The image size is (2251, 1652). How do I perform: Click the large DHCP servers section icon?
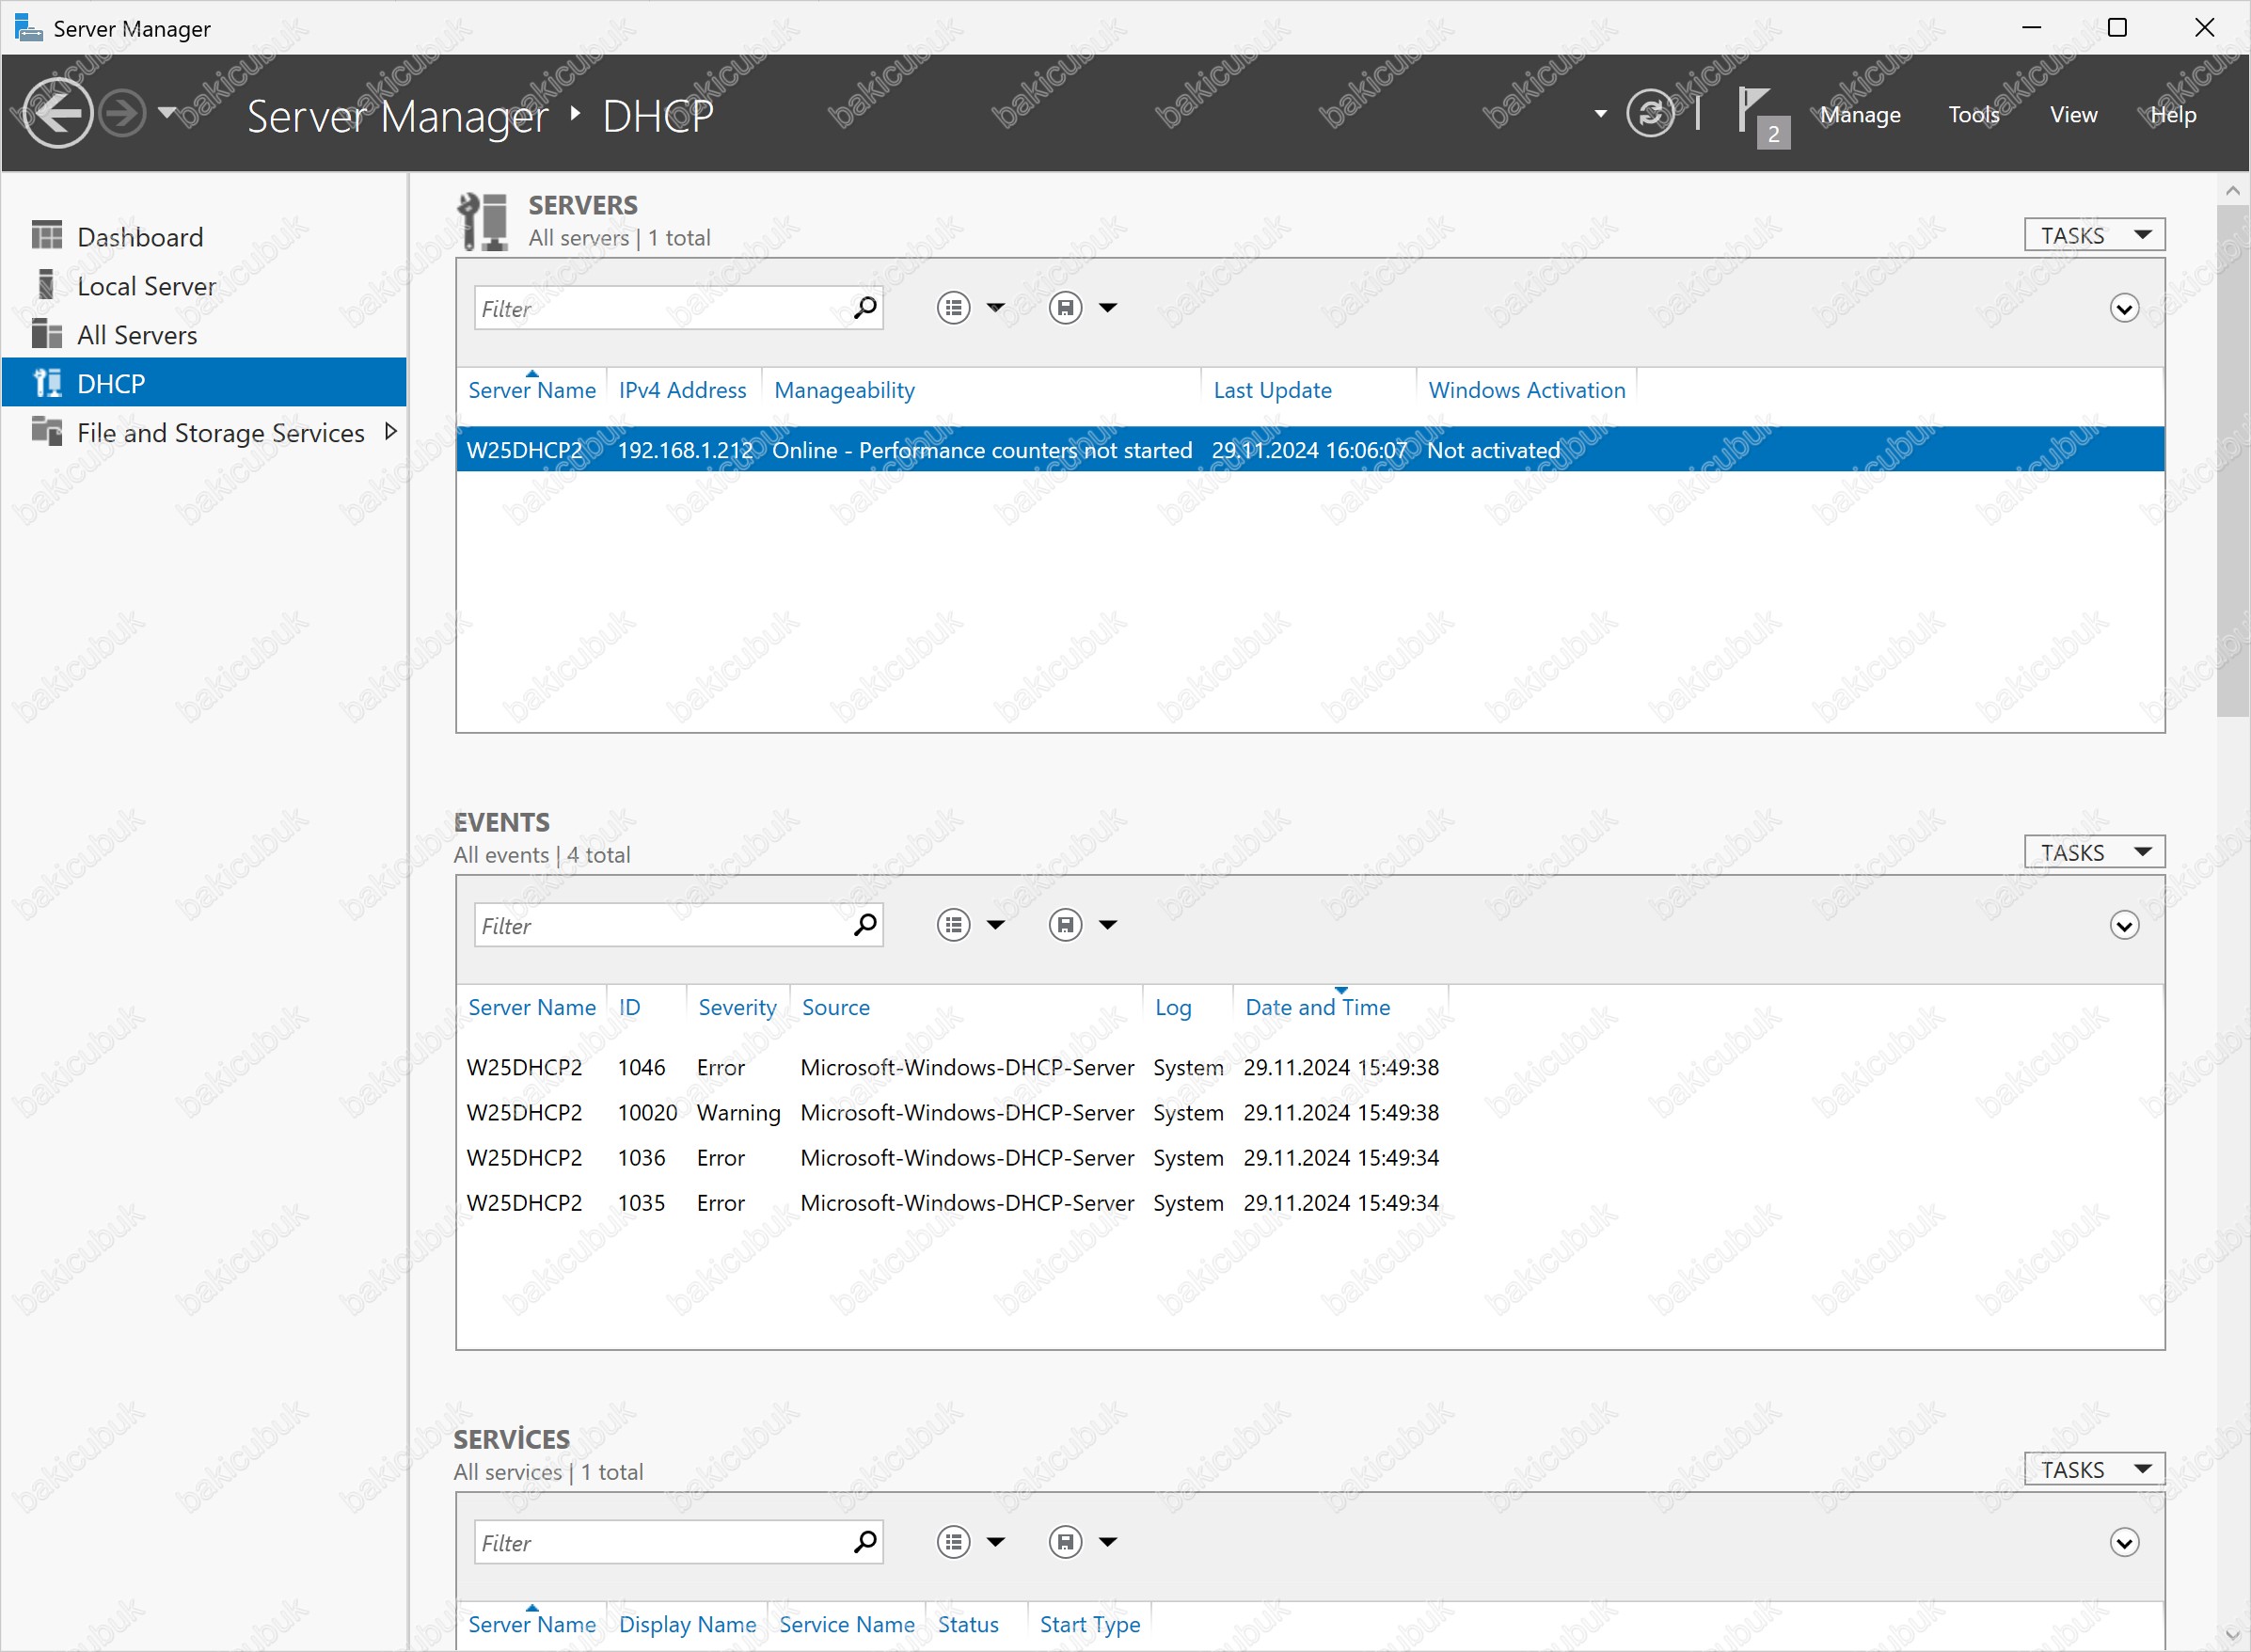[x=484, y=220]
